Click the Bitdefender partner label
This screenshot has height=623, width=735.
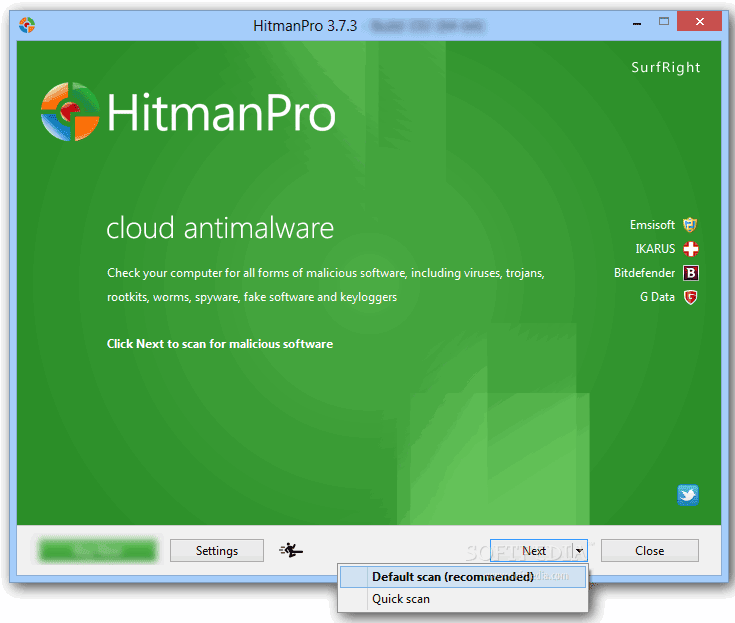[644, 273]
